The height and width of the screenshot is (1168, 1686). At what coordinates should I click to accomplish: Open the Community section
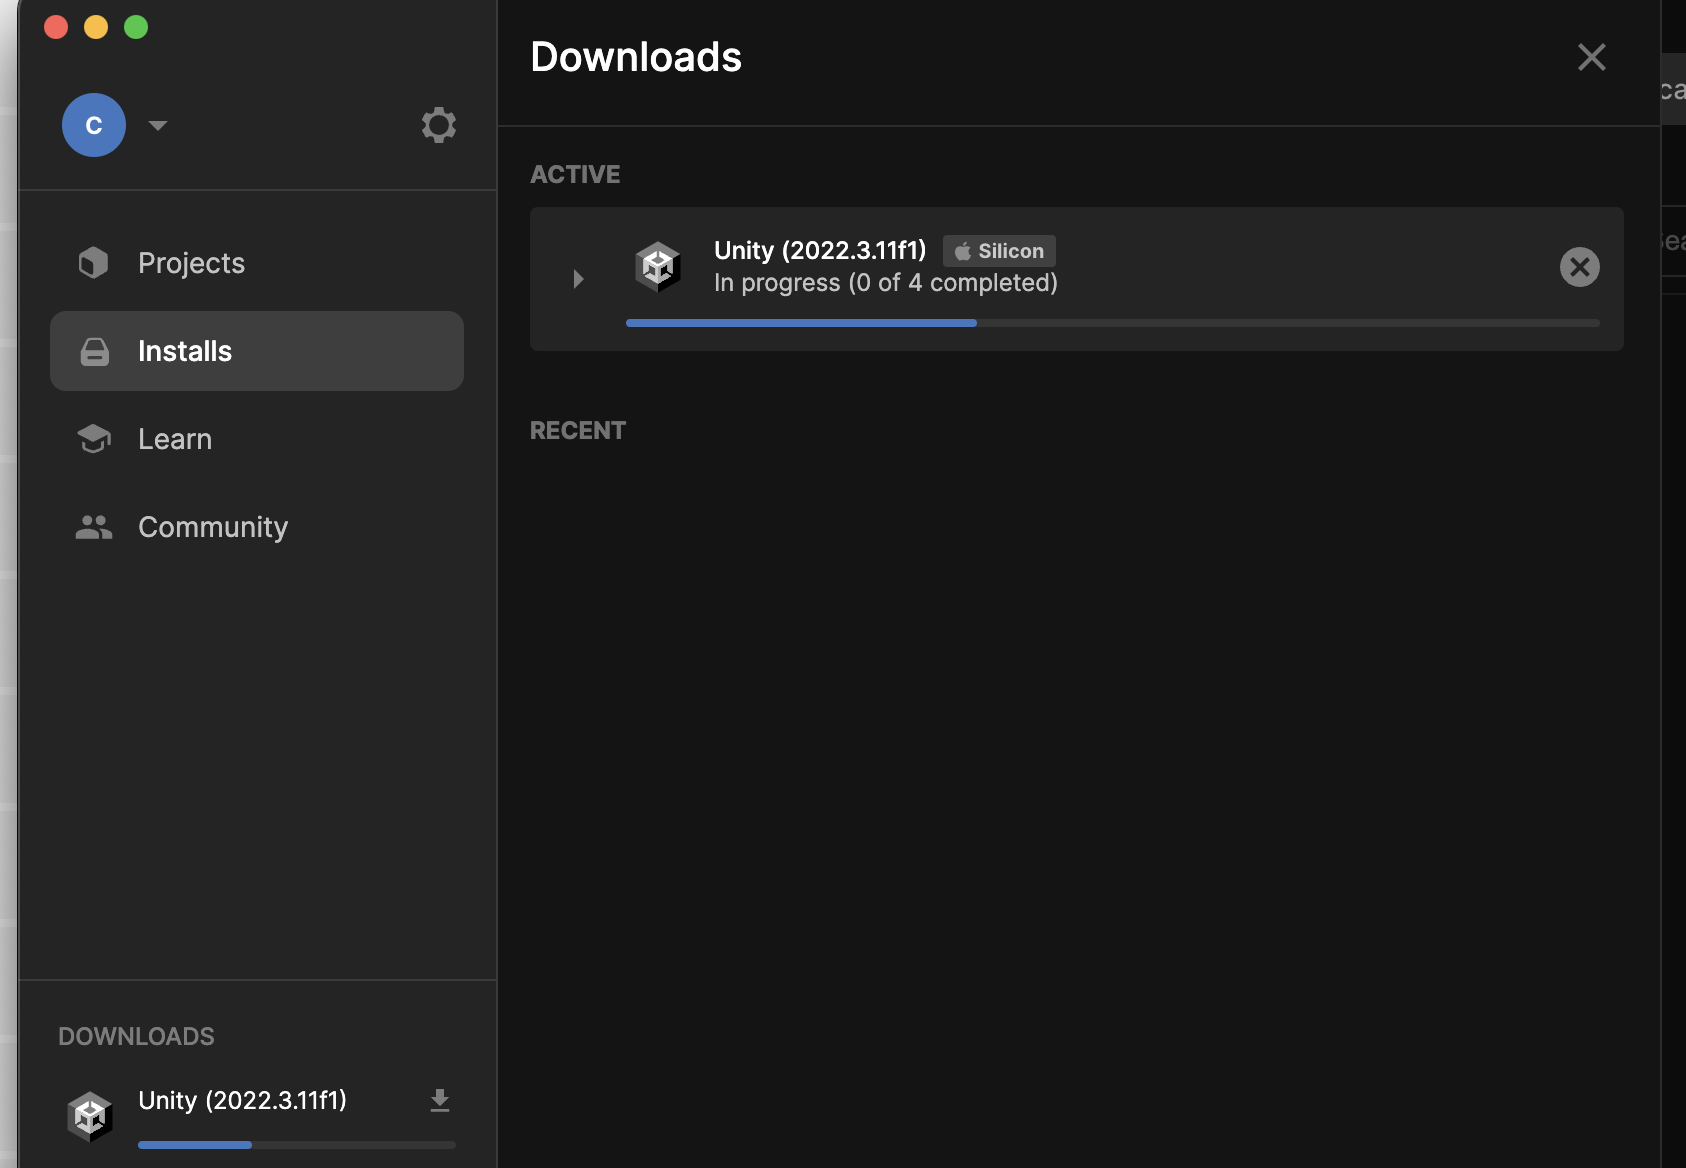point(257,527)
